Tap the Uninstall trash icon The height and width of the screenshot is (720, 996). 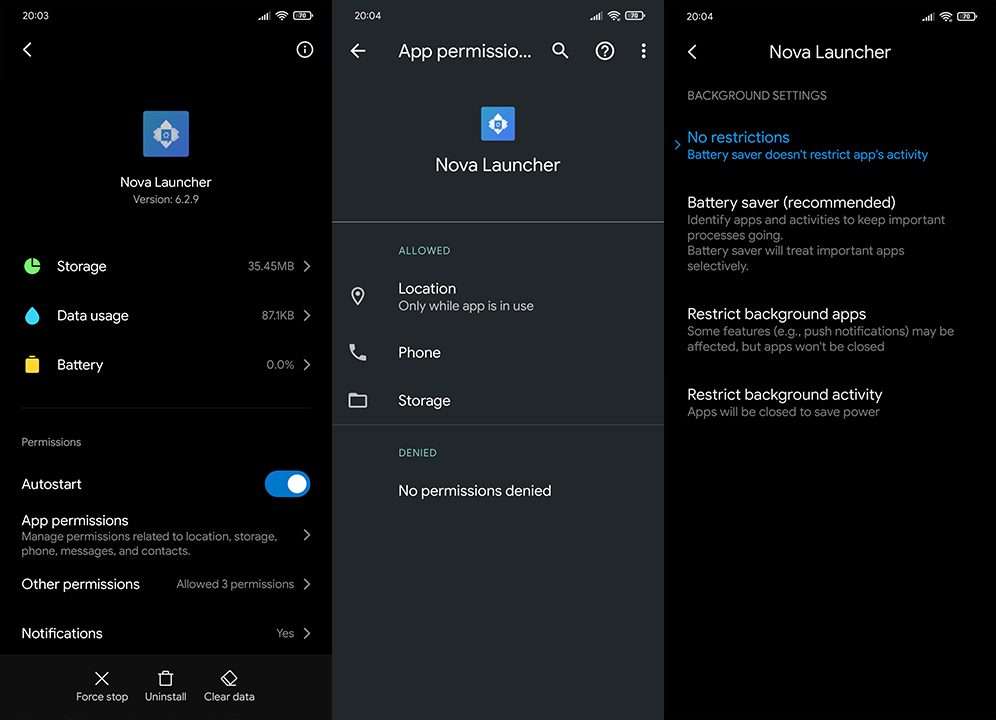tap(165, 678)
